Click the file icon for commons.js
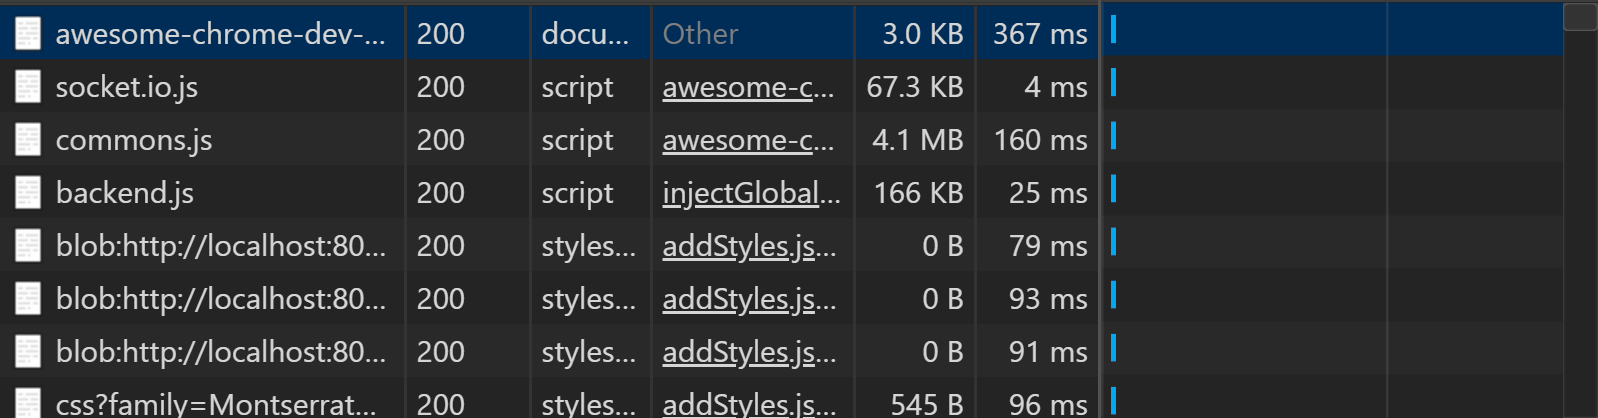 pyautogui.click(x=28, y=140)
